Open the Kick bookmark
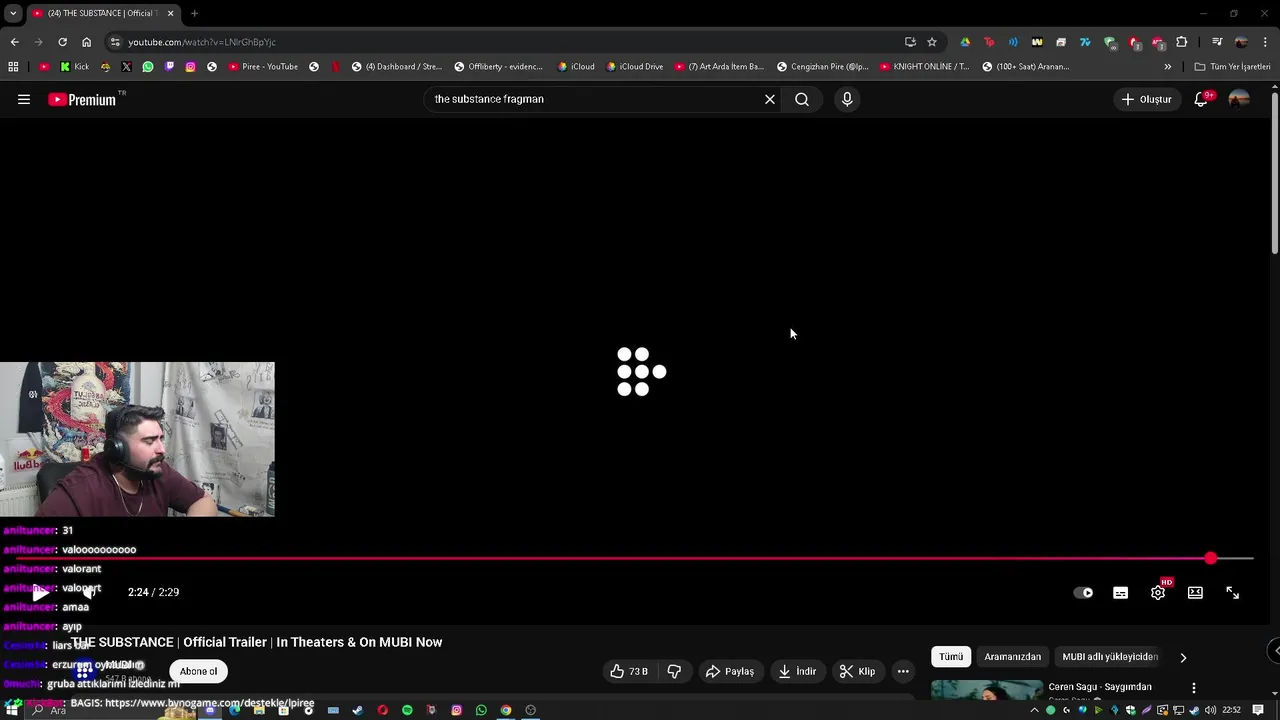This screenshot has height=720, width=1280. 74,67
